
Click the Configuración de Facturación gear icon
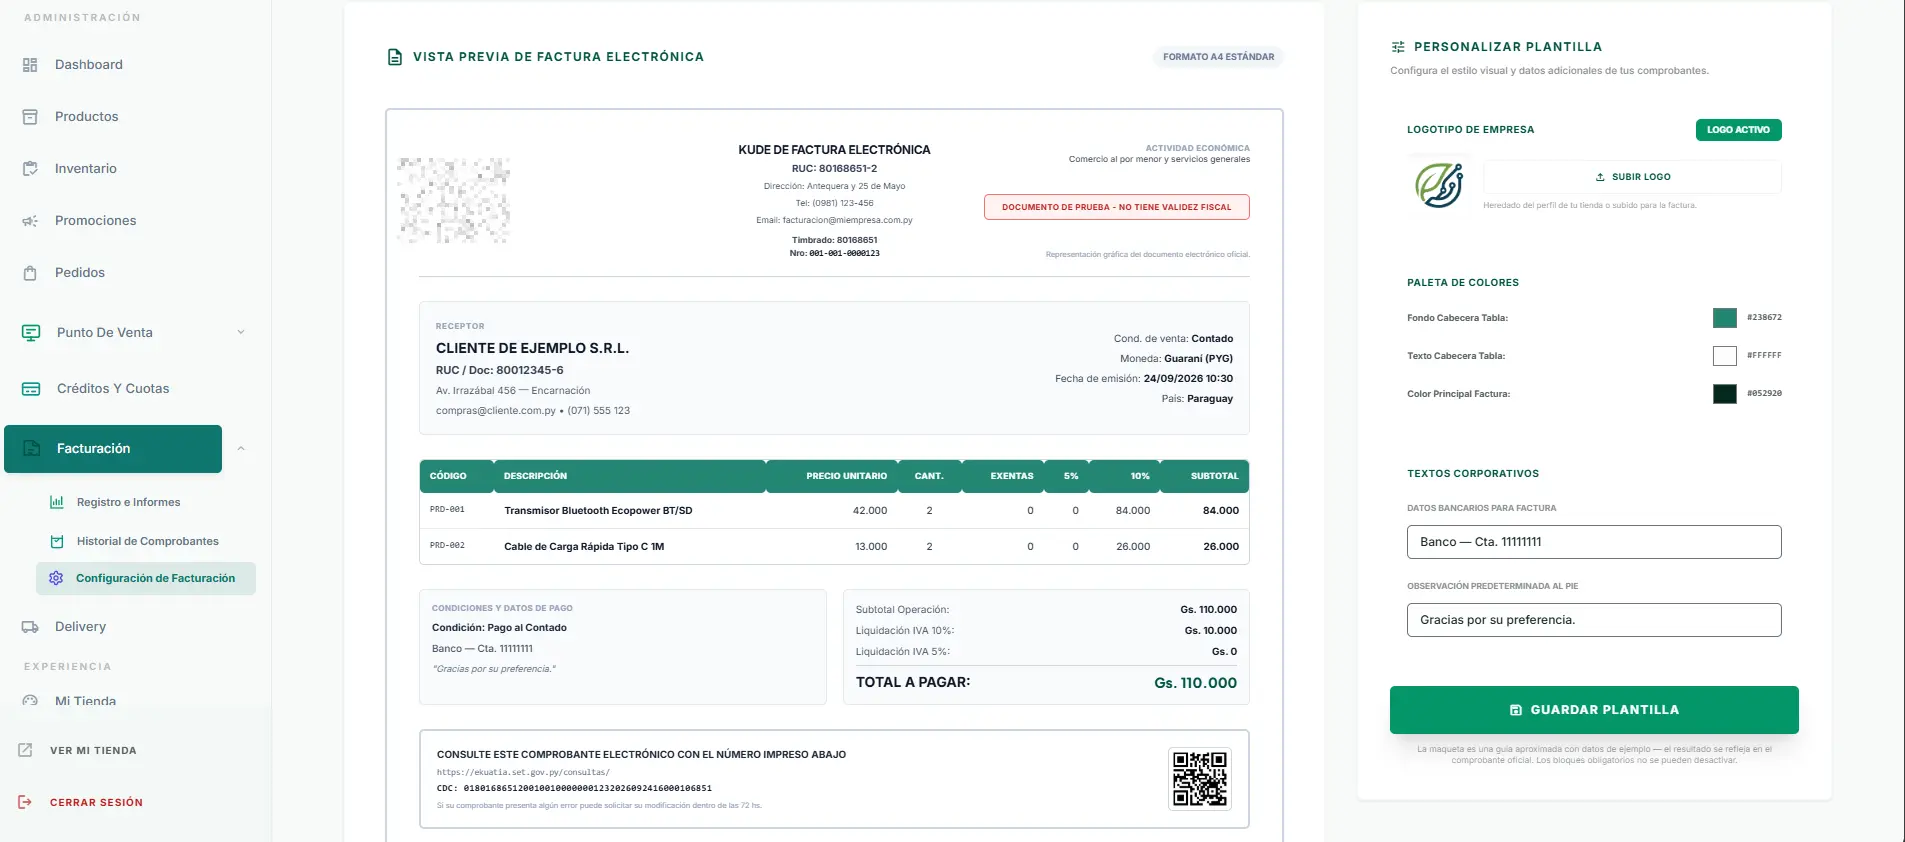pyautogui.click(x=56, y=578)
